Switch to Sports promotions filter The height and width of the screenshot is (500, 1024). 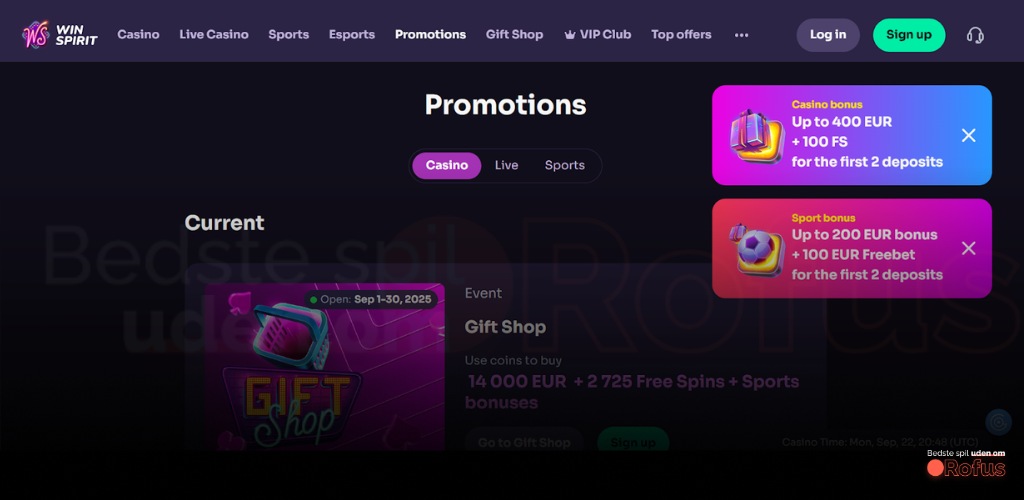pyautogui.click(x=565, y=166)
